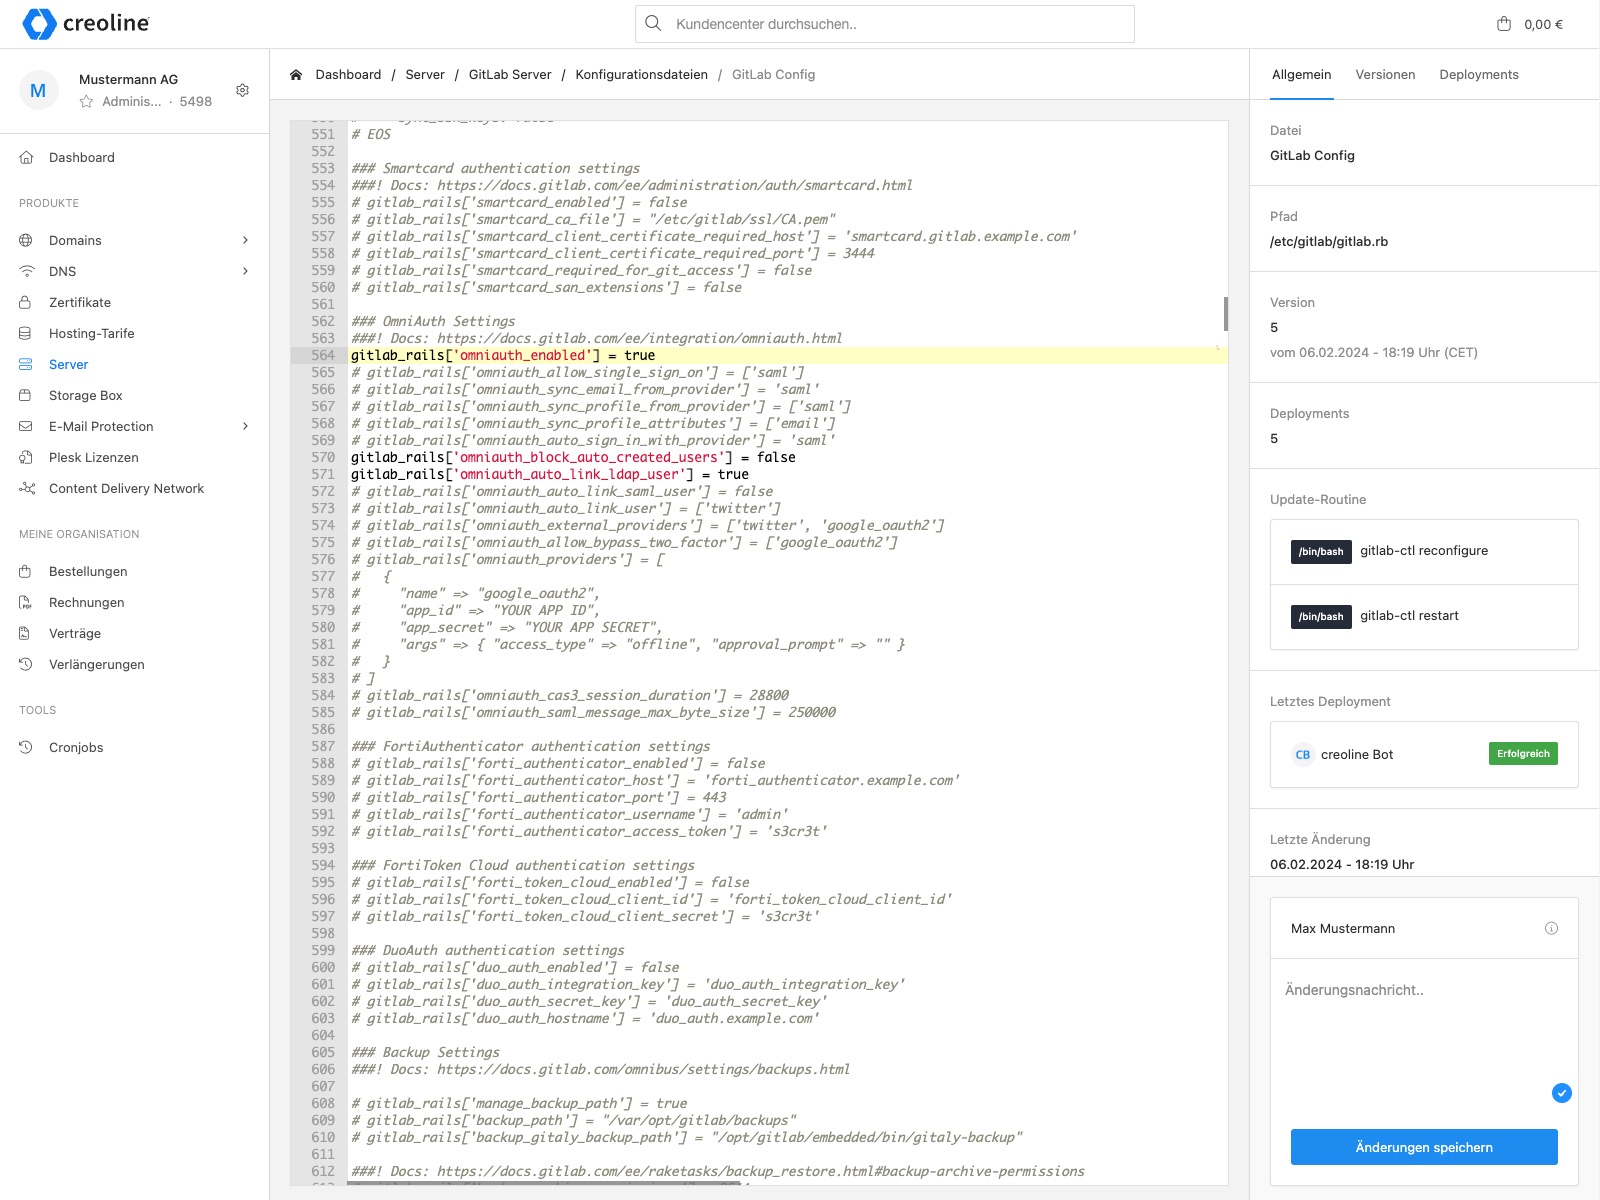Go to GitLab Server breadcrumb link
The height and width of the screenshot is (1200, 1600).
click(510, 75)
